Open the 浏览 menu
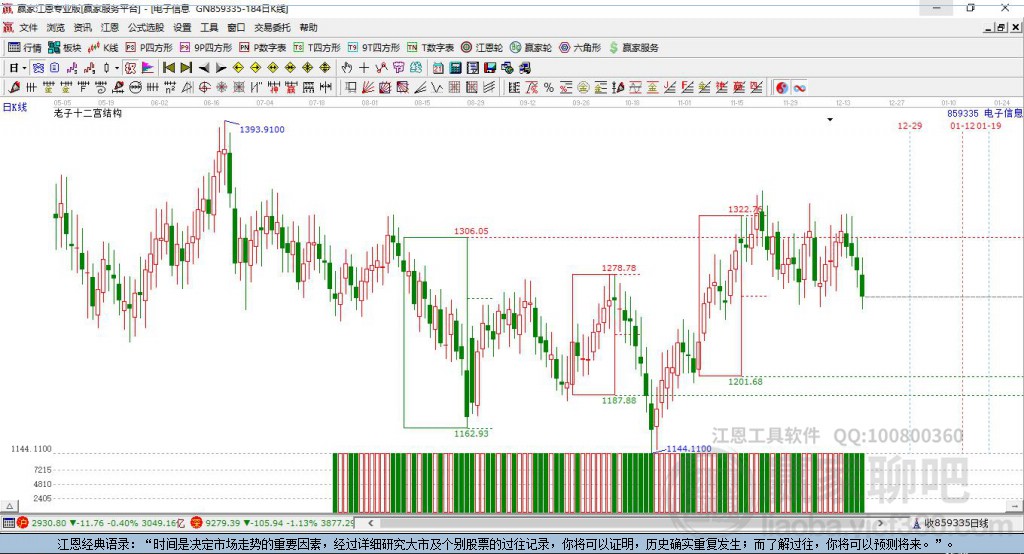Screen dimensions: 1024x554 tap(56, 27)
